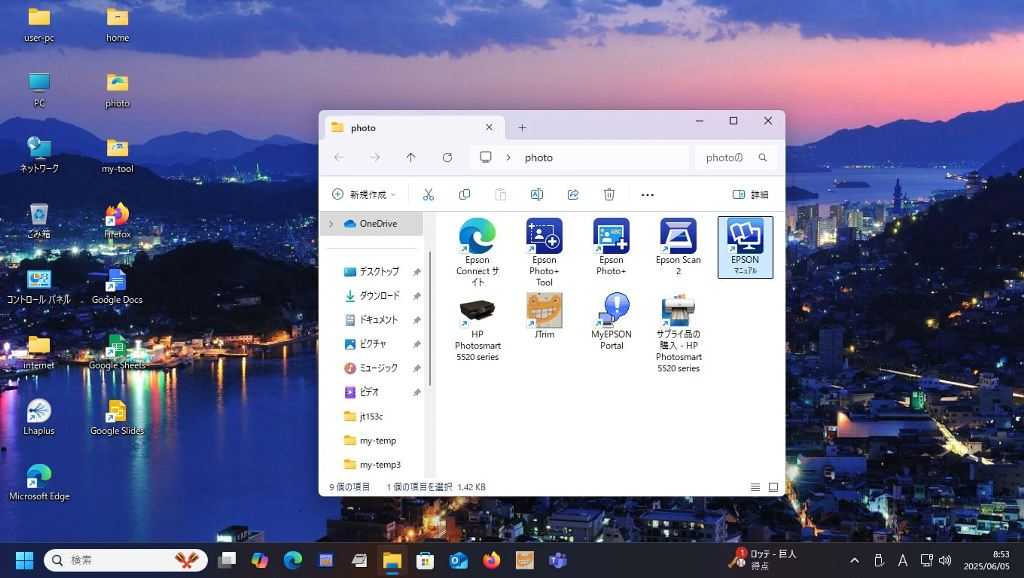Open the volume control in tray
The image size is (1024, 578).
click(945, 560)
